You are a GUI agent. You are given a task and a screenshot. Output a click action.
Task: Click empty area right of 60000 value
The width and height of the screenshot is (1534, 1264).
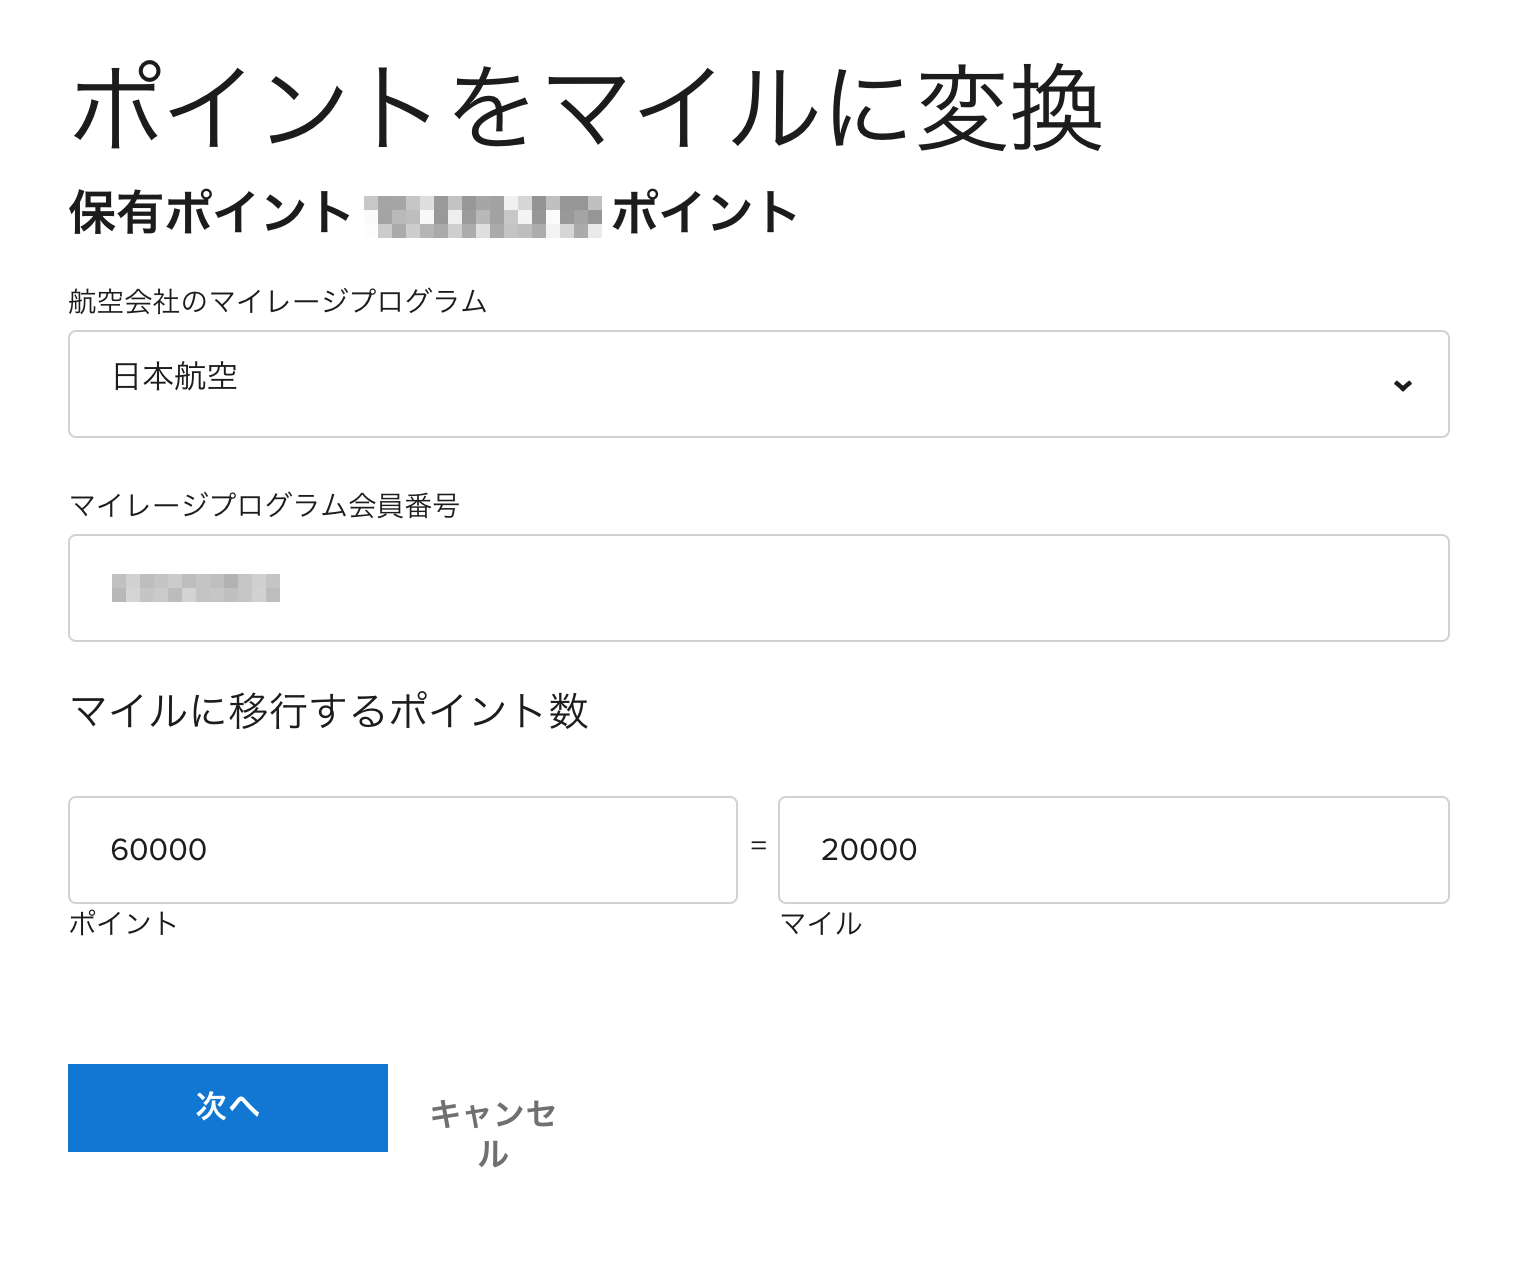[x=470, y=850]
